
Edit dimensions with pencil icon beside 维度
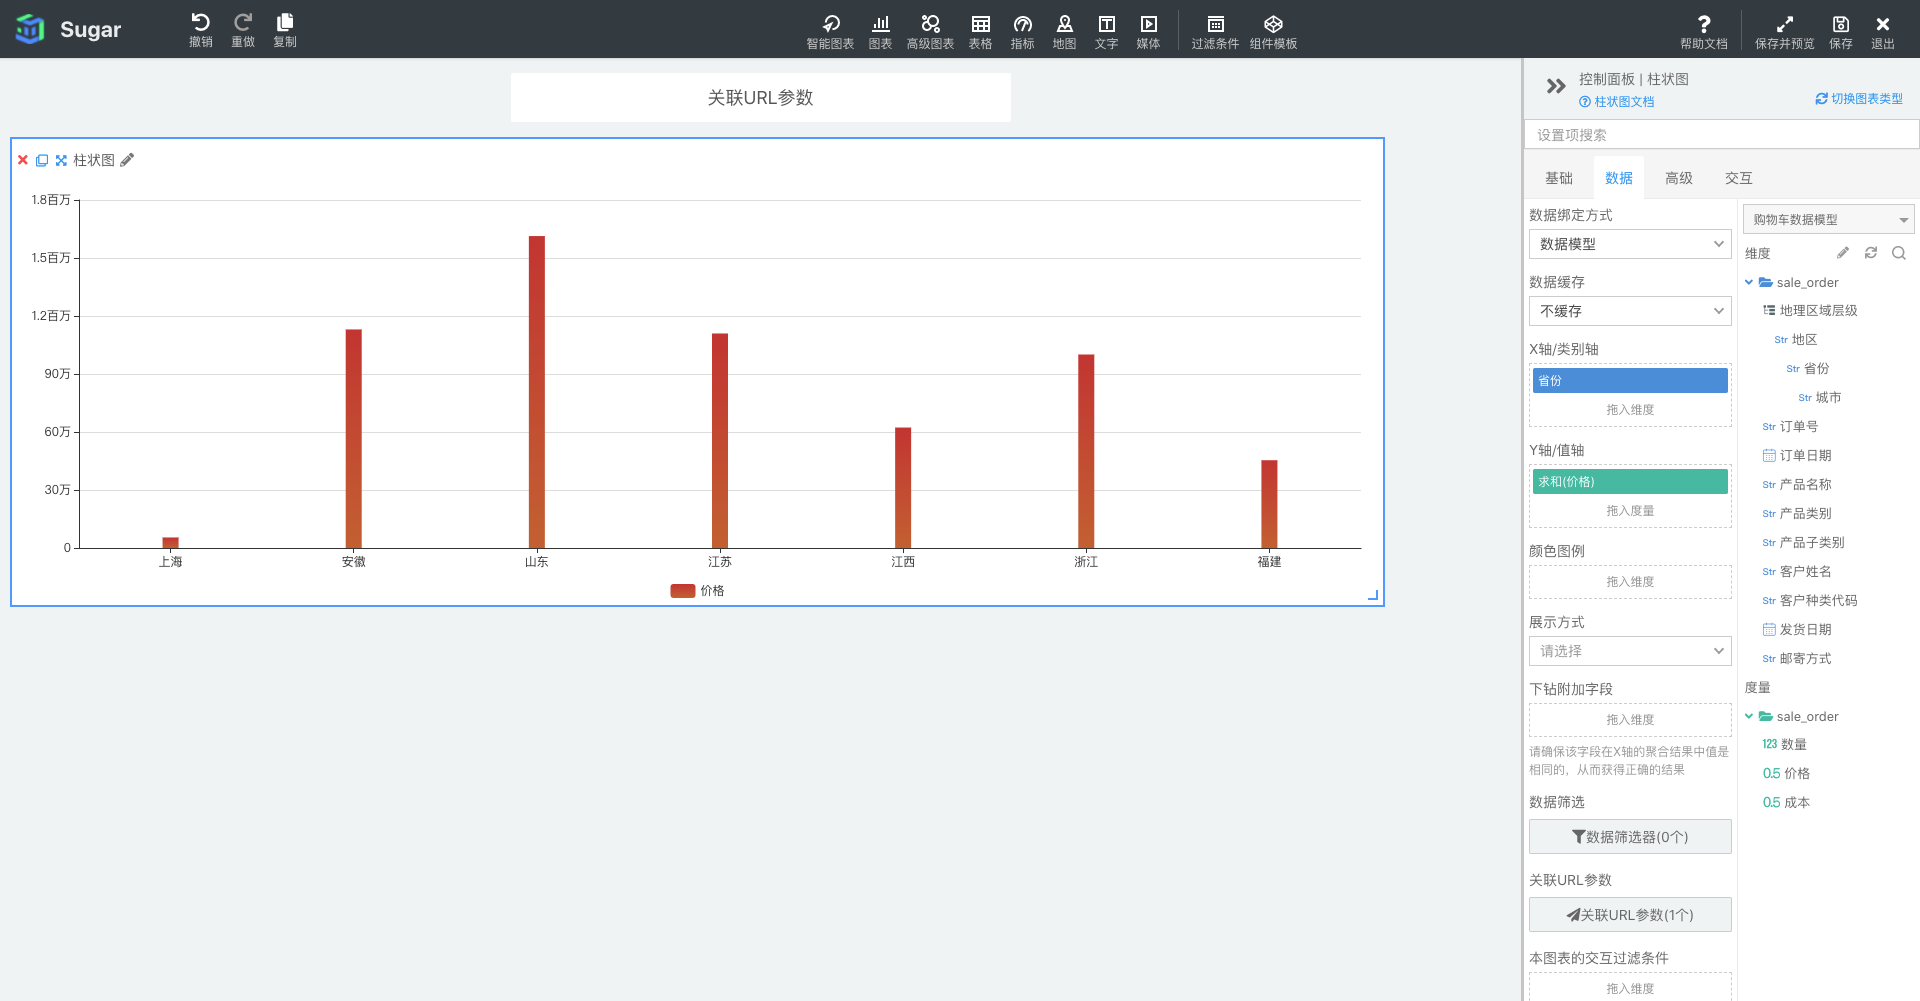point(1843,253)
